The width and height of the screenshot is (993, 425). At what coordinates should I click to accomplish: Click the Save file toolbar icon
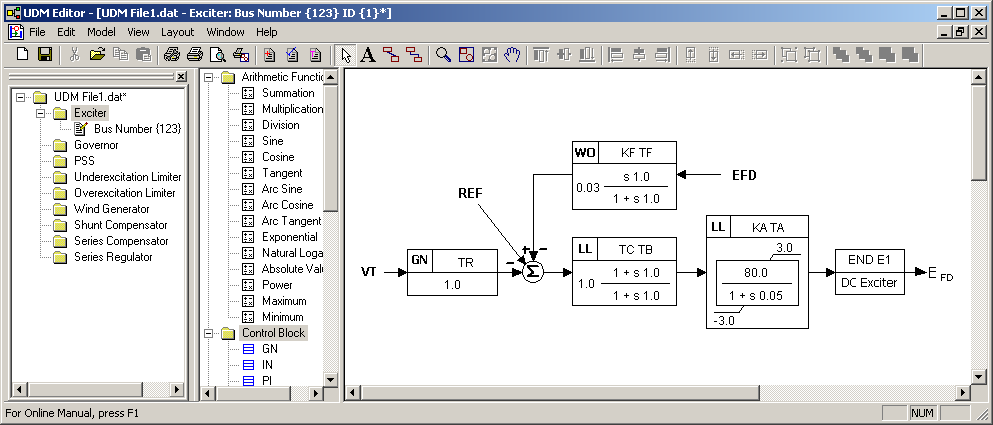45,54
